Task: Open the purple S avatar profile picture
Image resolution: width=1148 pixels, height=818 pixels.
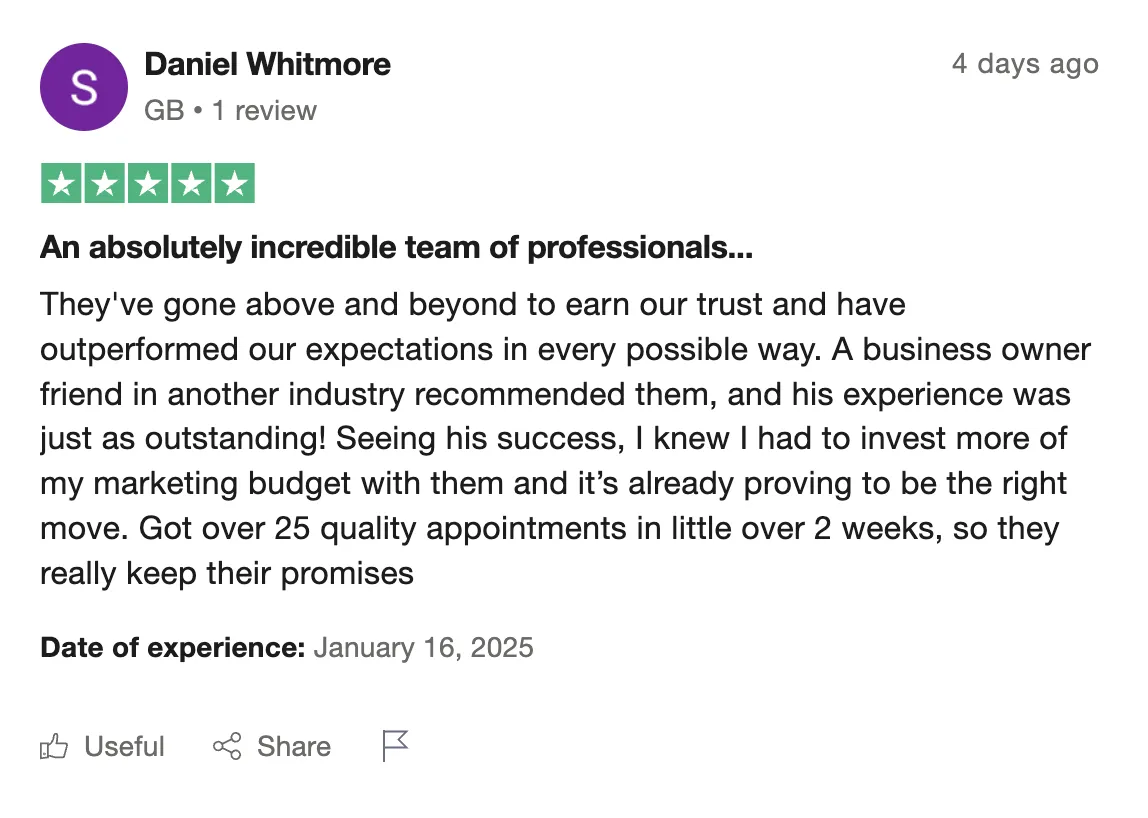Action: [x=83, y=87]
